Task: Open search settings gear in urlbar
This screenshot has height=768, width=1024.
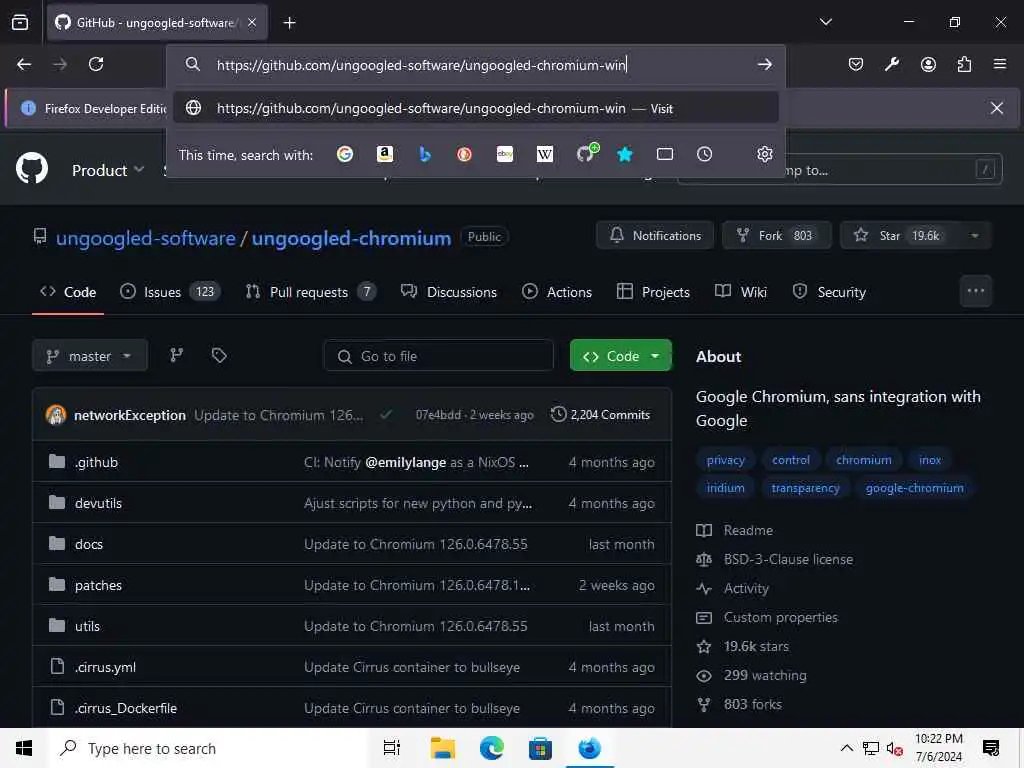Action: click(765, 154)
